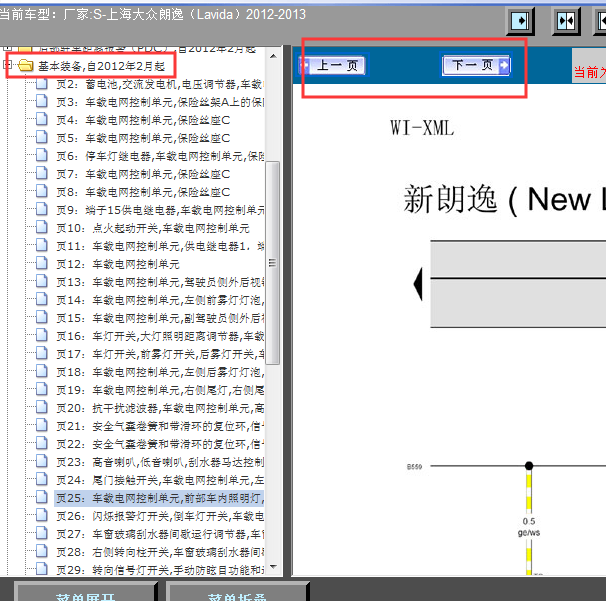Select highlighted 页25: 前部车内照明灯 entry
Image resolution: width=606 pixels, height=601 pixels.
point(160,498)
